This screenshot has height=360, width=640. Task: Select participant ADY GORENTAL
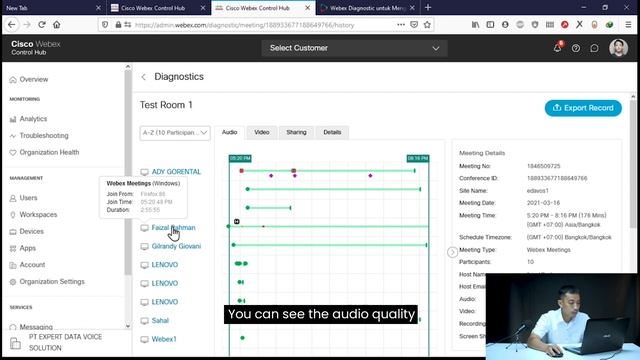tap(176, 172)
